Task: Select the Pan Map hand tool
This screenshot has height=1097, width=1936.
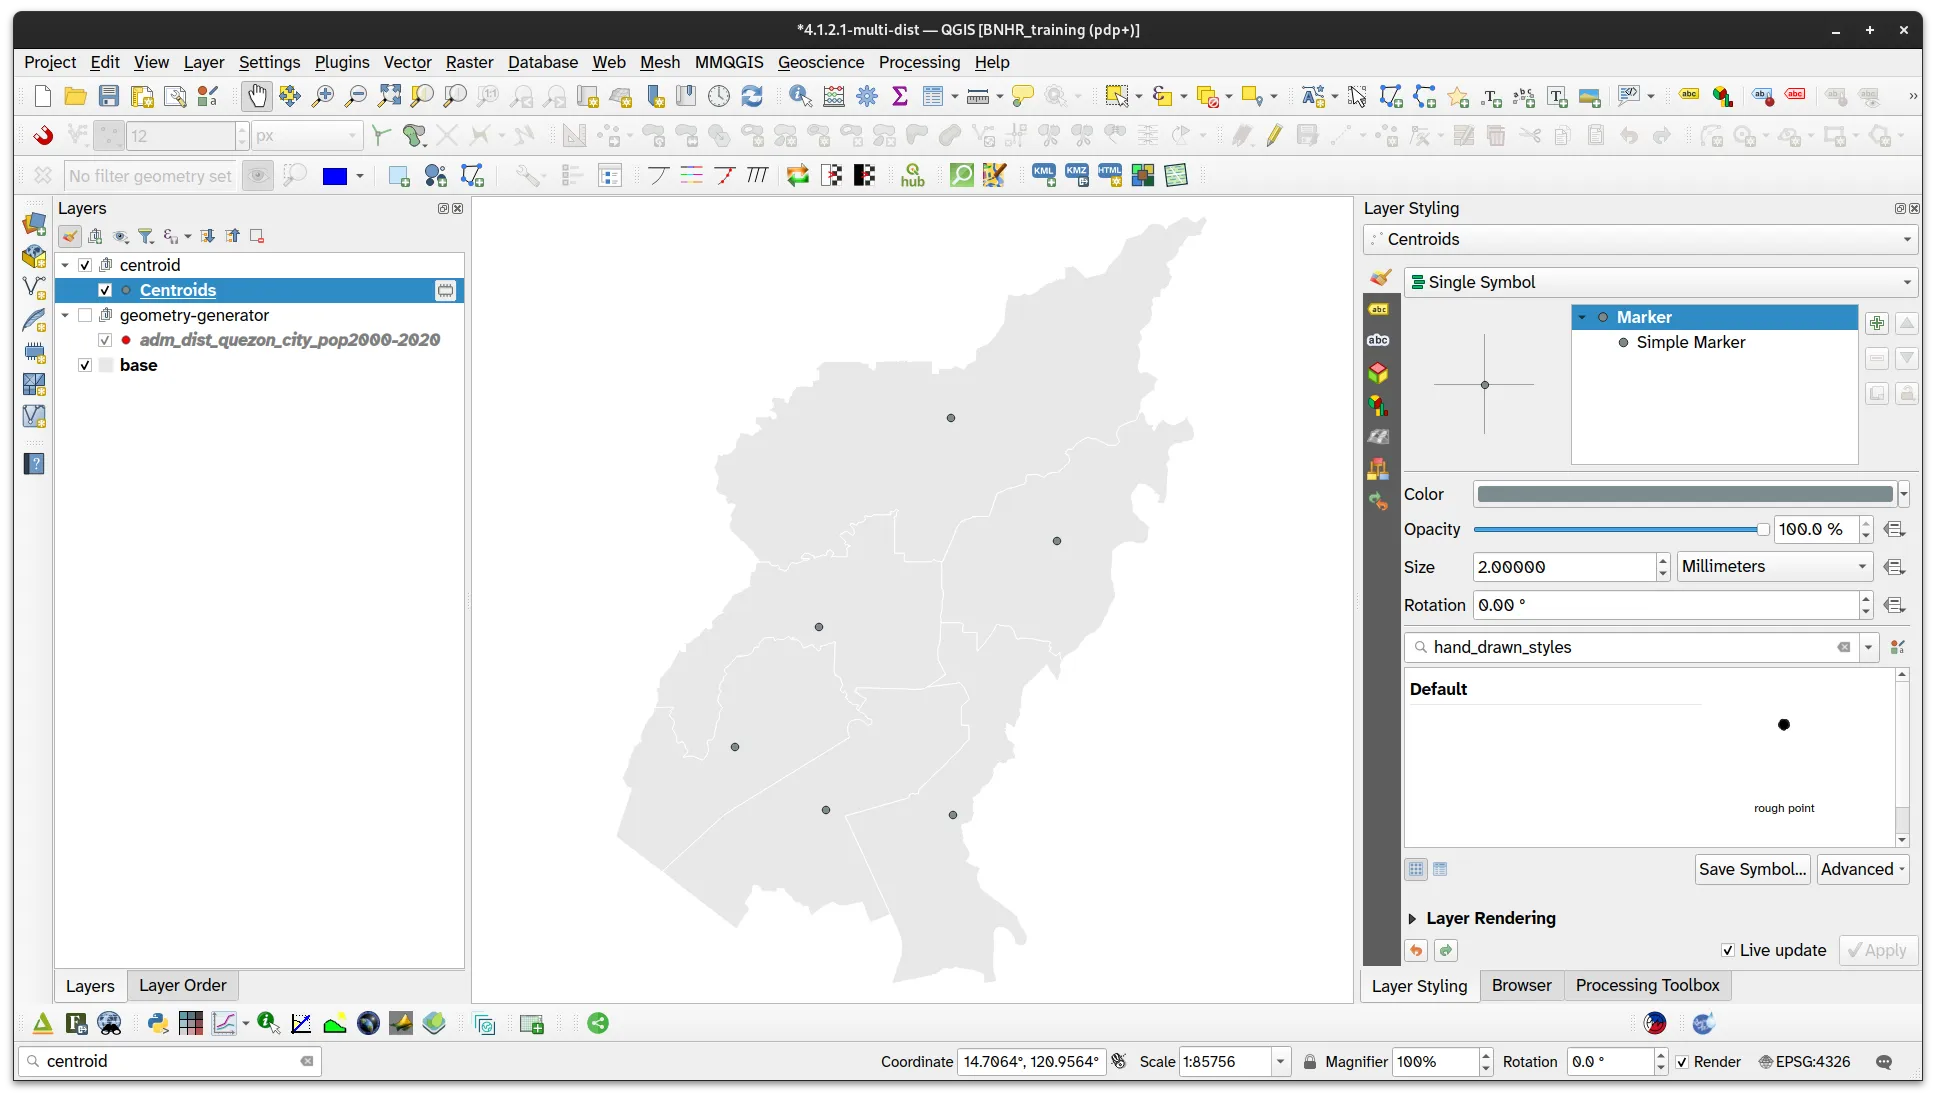Action: 257,96
